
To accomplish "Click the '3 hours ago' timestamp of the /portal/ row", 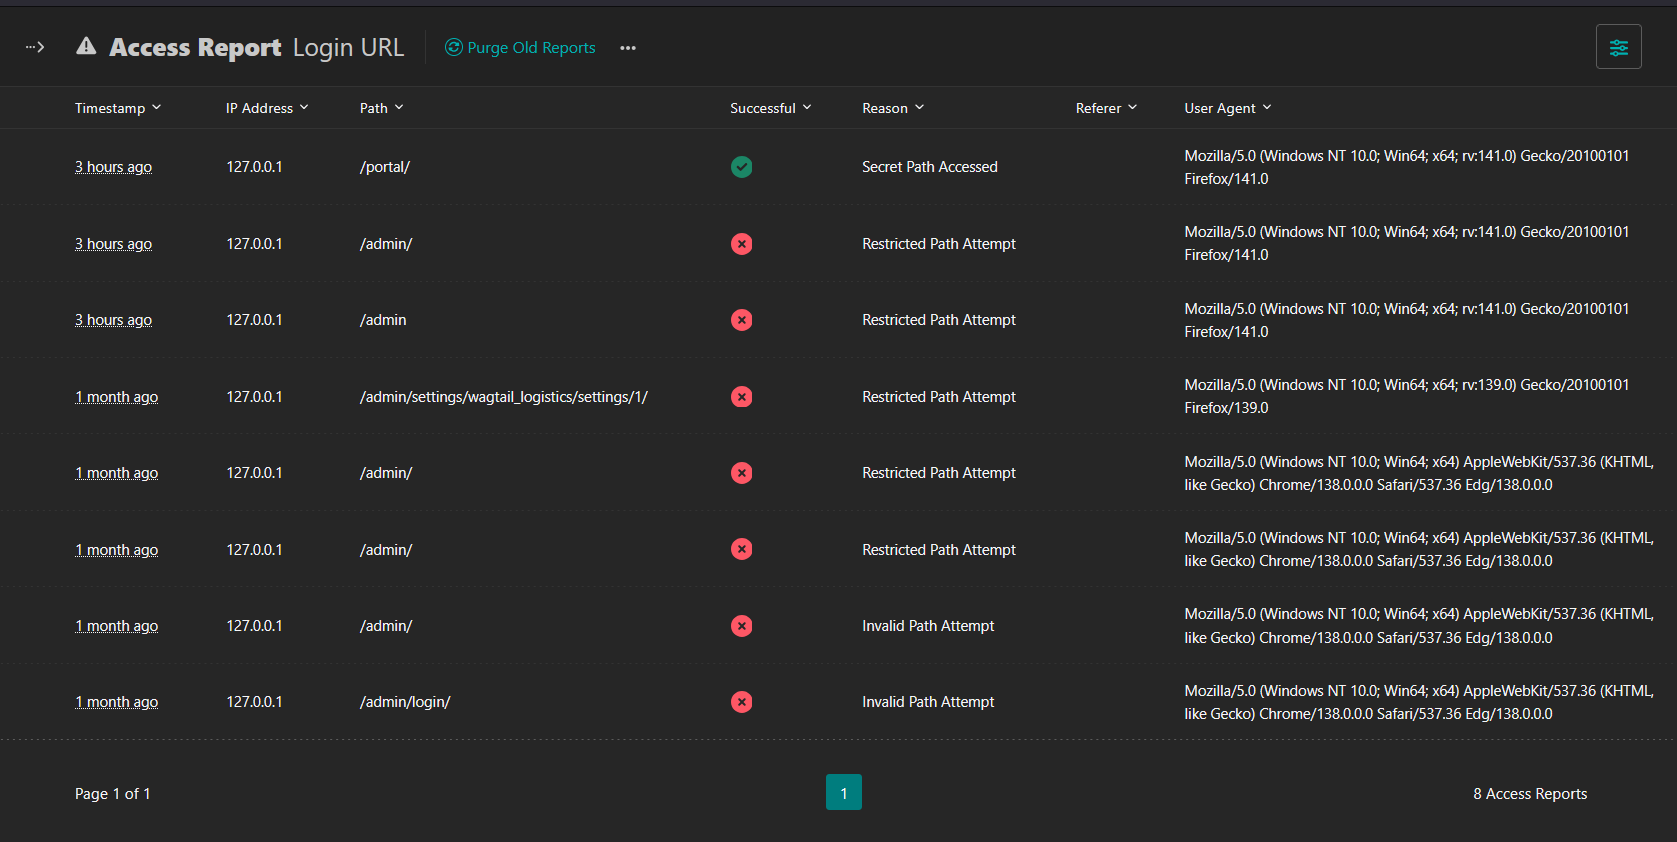I will coord(113,167).
